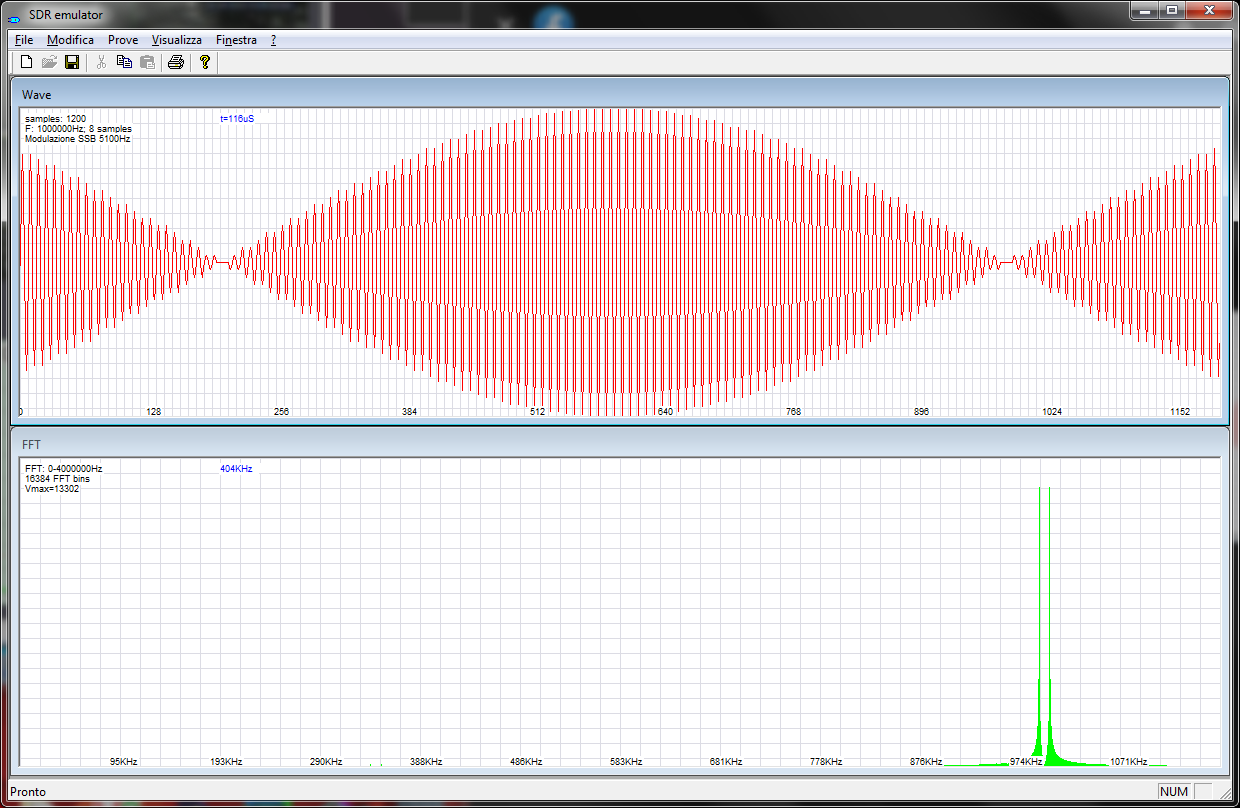The width and height of the screenshot is (1240, 808).
Task: Click the yellow question mark help icon
Action: [205, 63]
